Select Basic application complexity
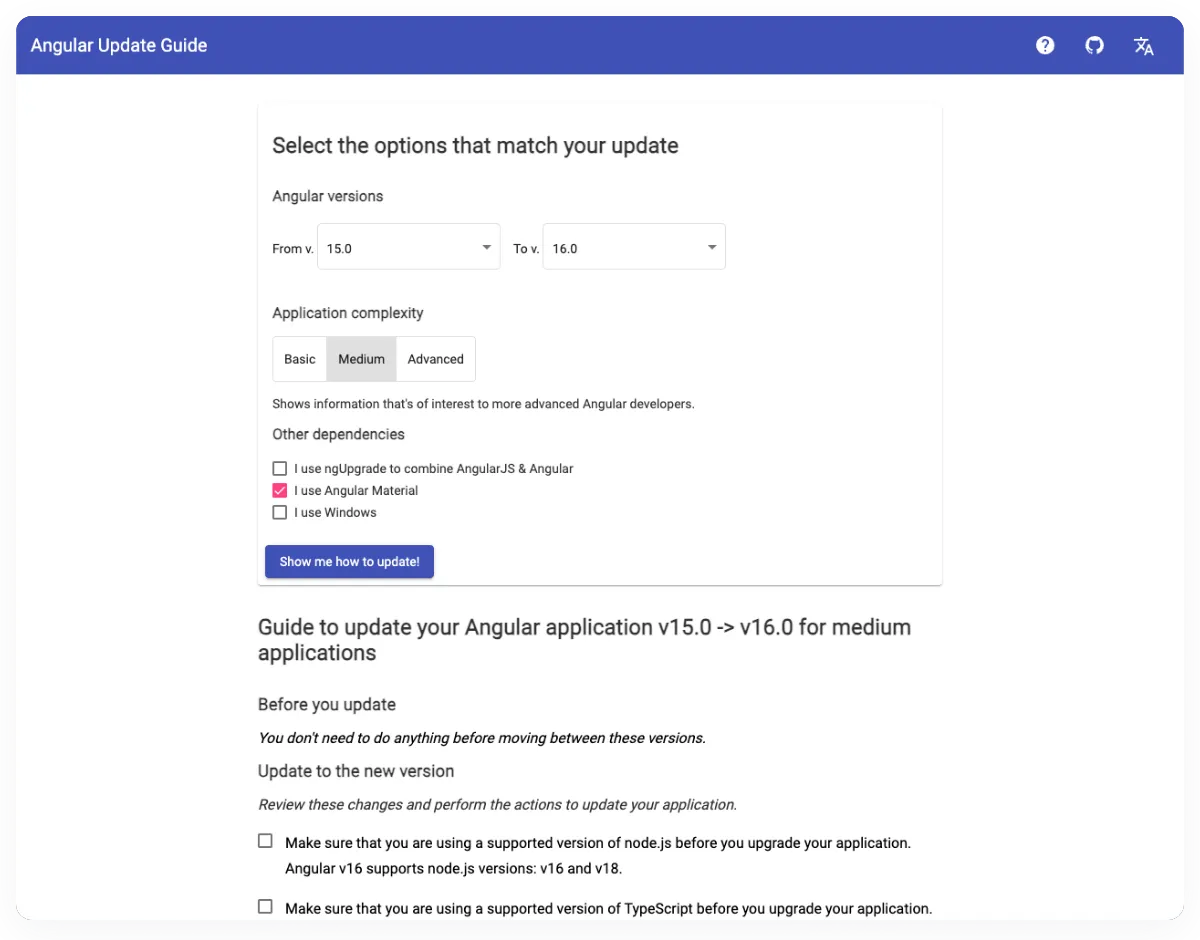Image resolution: width=1200 pixels, height=940 pixels. (300, 359)
